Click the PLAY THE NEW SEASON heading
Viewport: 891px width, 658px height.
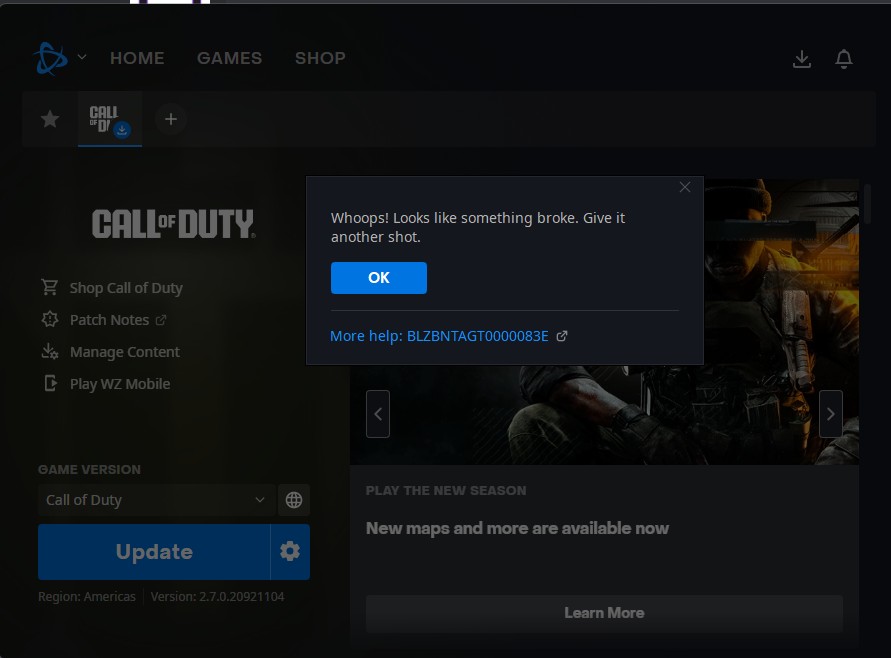446,490
